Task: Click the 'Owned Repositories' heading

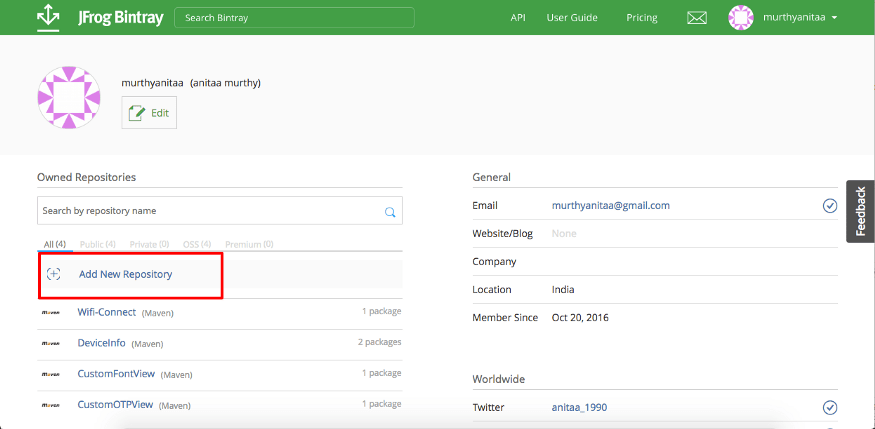Action: (86, 177)
